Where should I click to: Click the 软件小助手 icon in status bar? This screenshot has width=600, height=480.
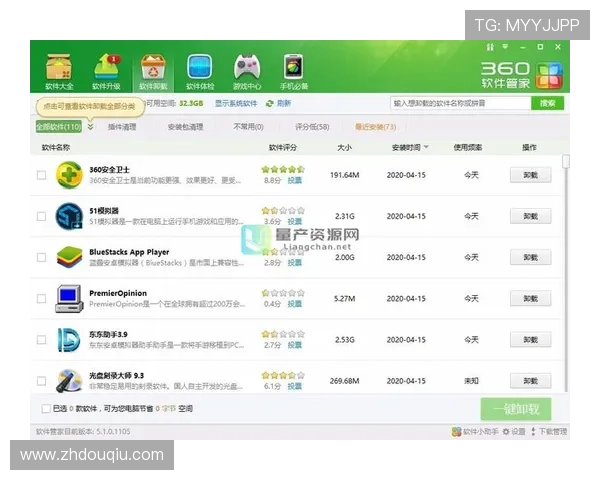(456, 432)
